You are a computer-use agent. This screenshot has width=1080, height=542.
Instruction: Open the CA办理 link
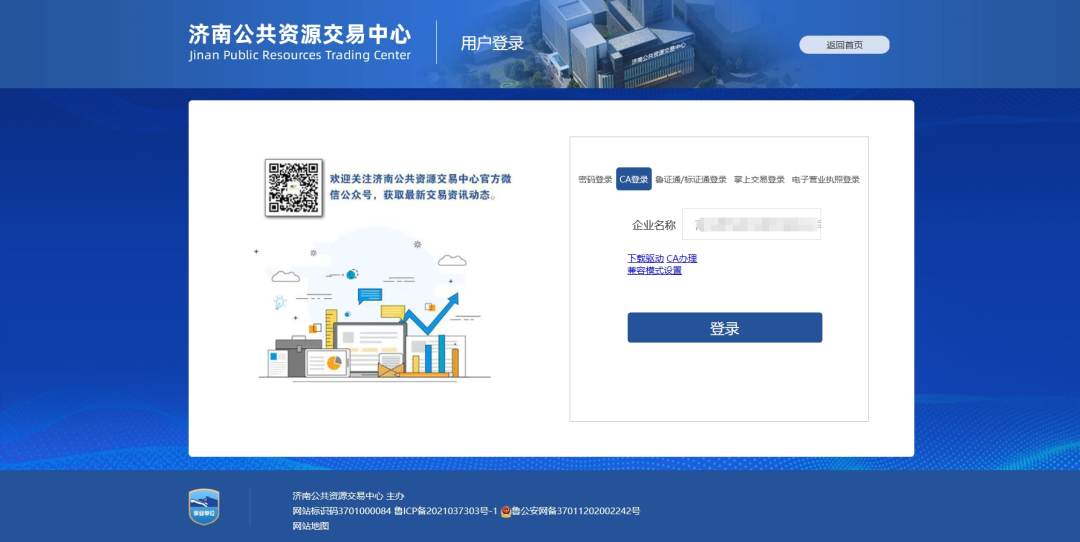pos(682,258)
